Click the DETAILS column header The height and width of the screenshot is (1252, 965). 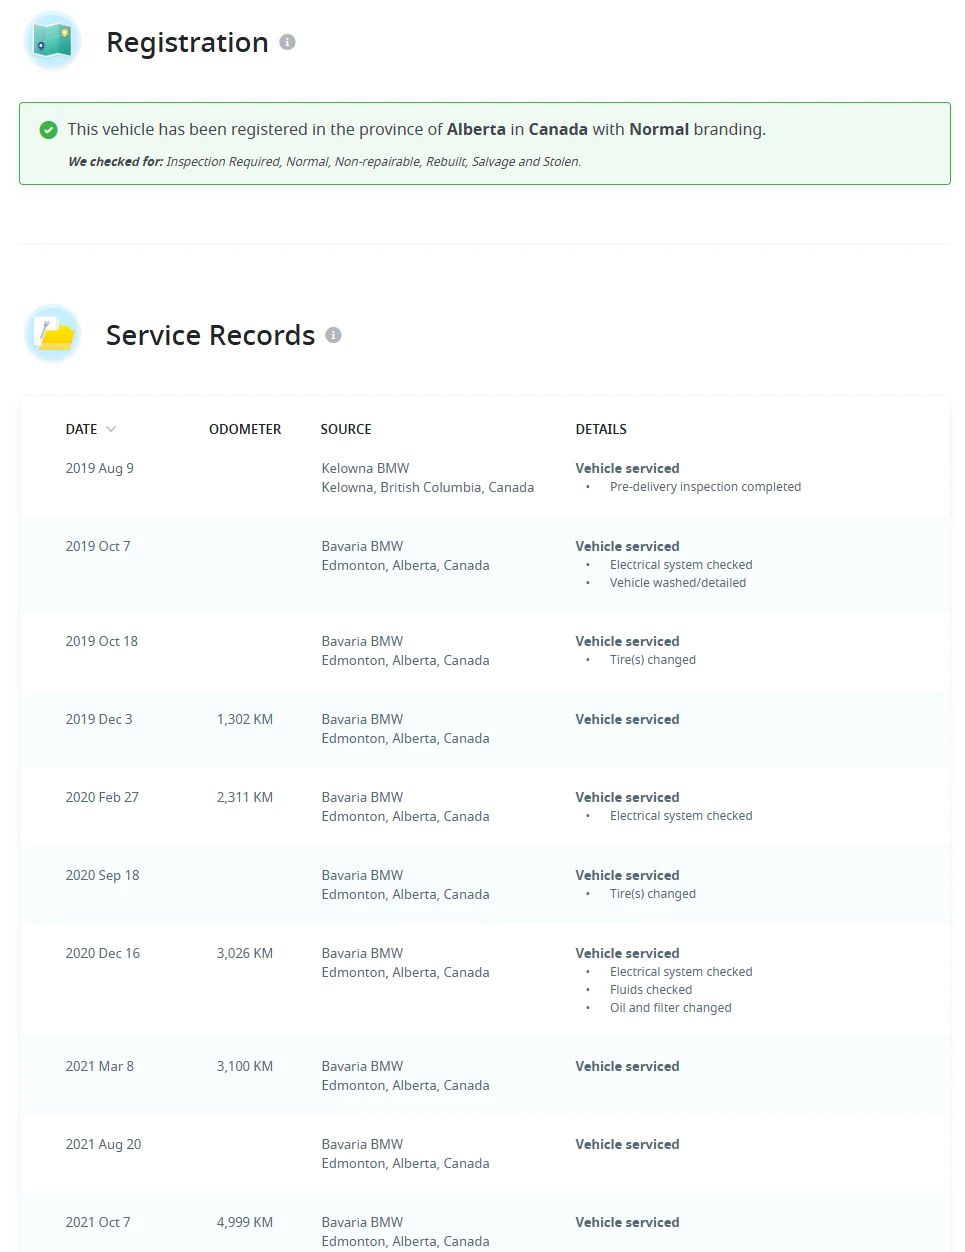pos(601,429)
